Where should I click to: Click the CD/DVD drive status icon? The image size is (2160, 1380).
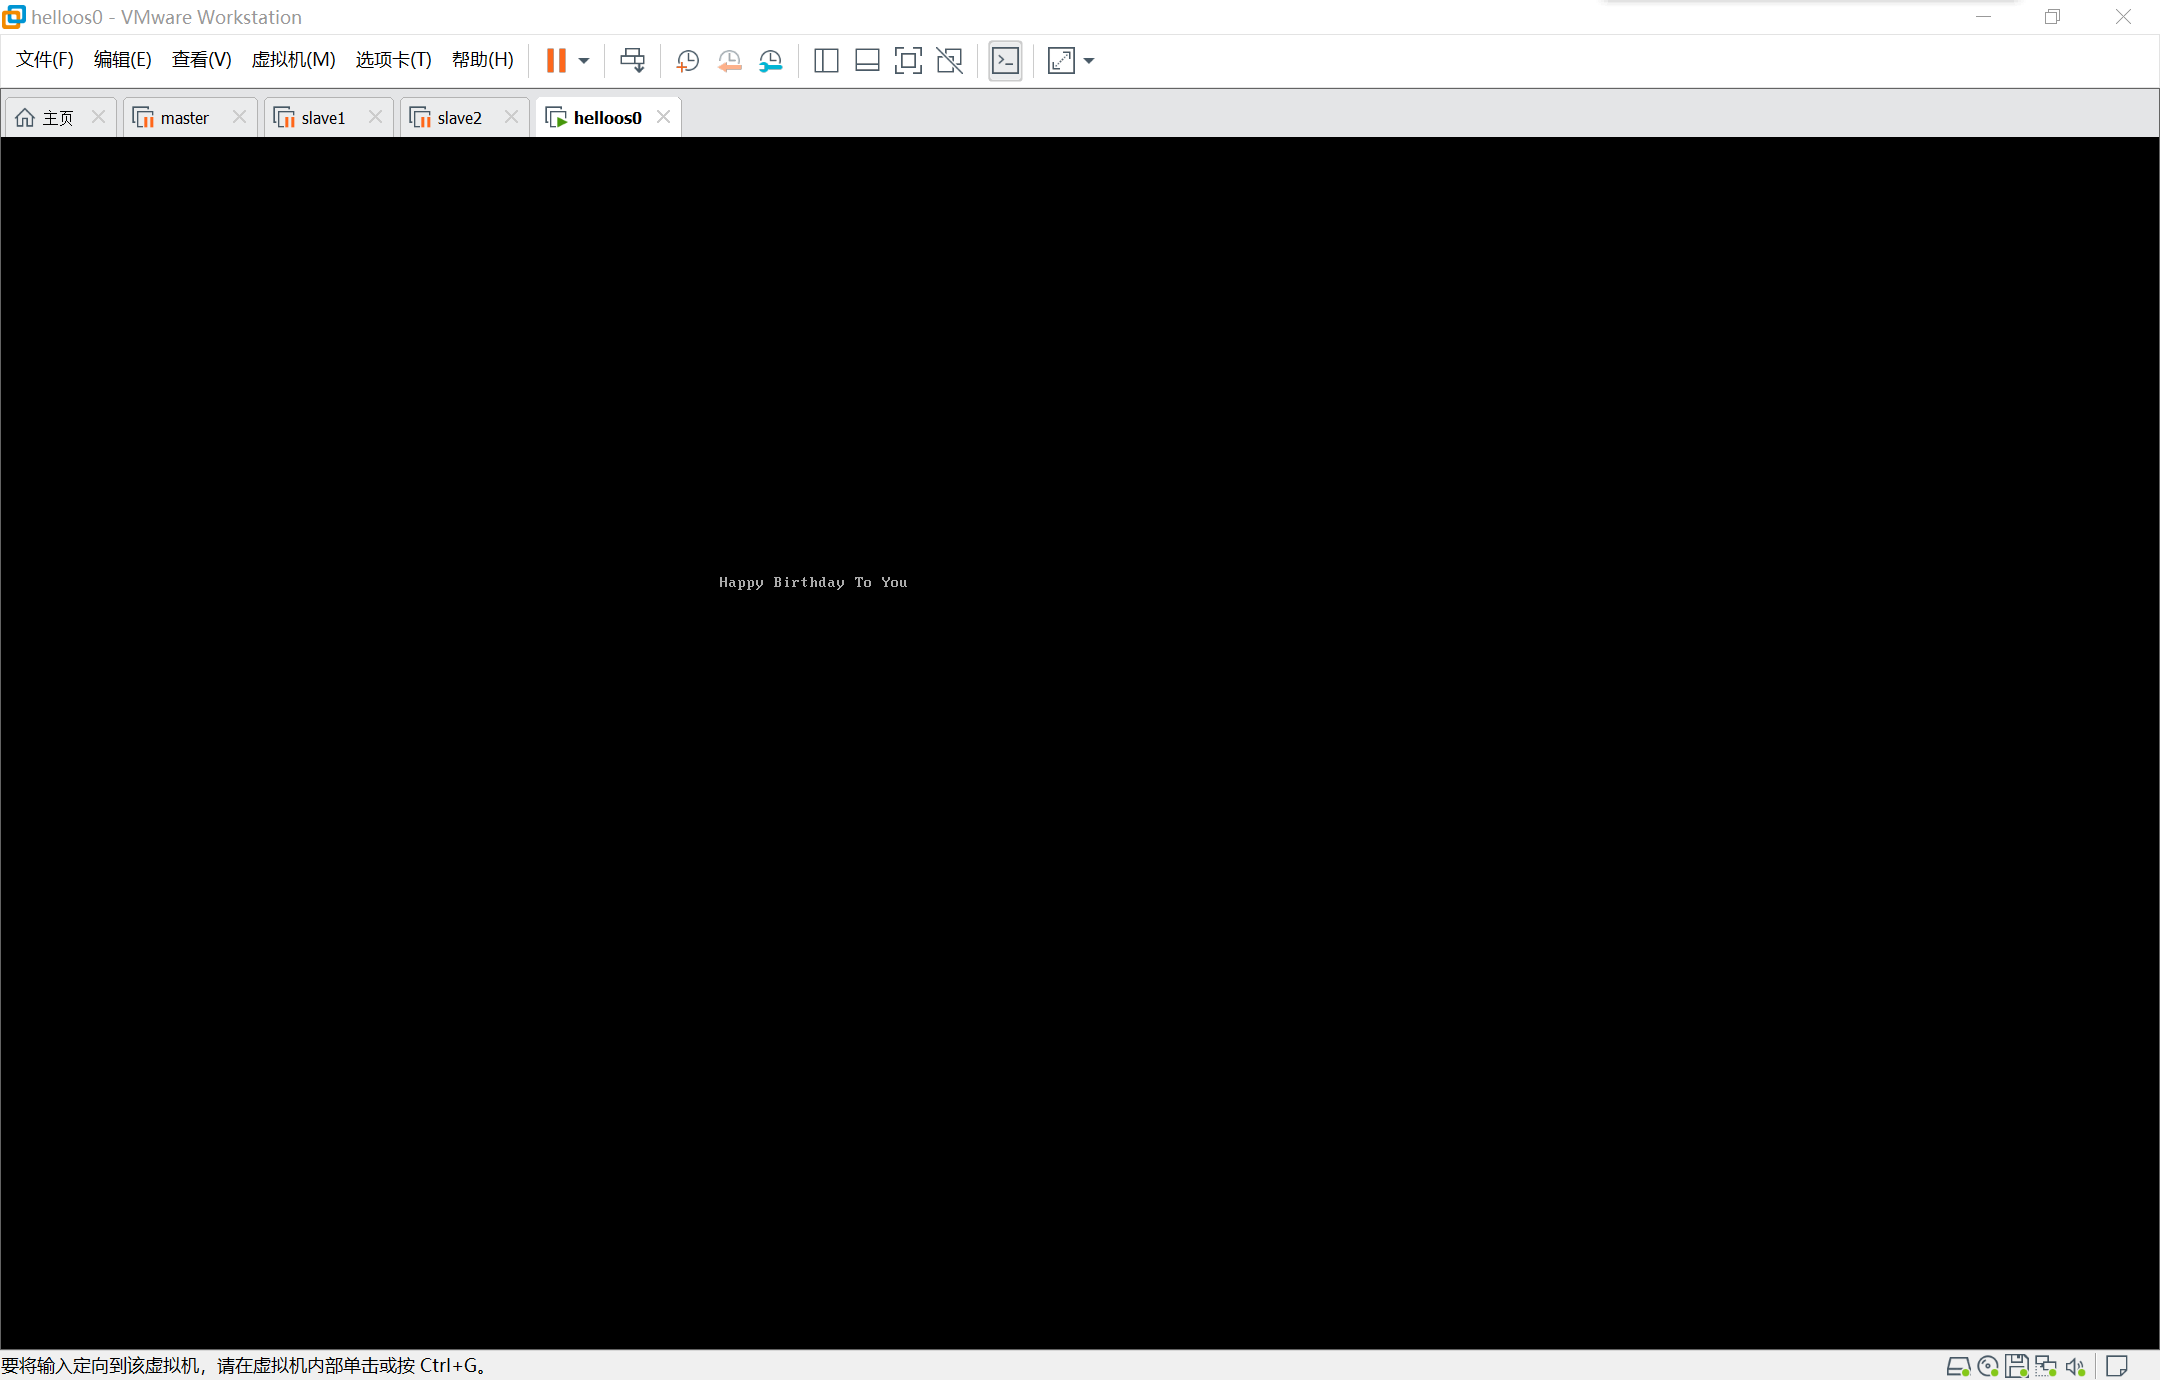(1988, 1366)
